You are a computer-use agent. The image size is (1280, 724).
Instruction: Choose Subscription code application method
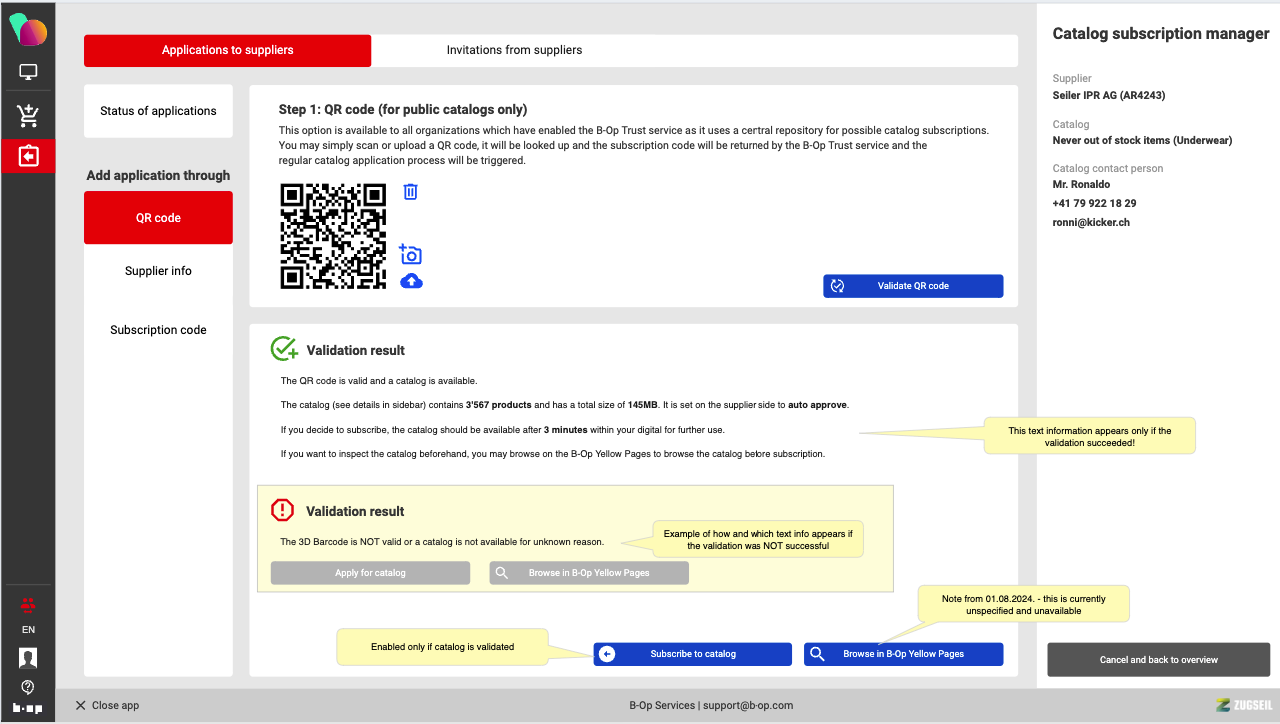tap(158, 330)
